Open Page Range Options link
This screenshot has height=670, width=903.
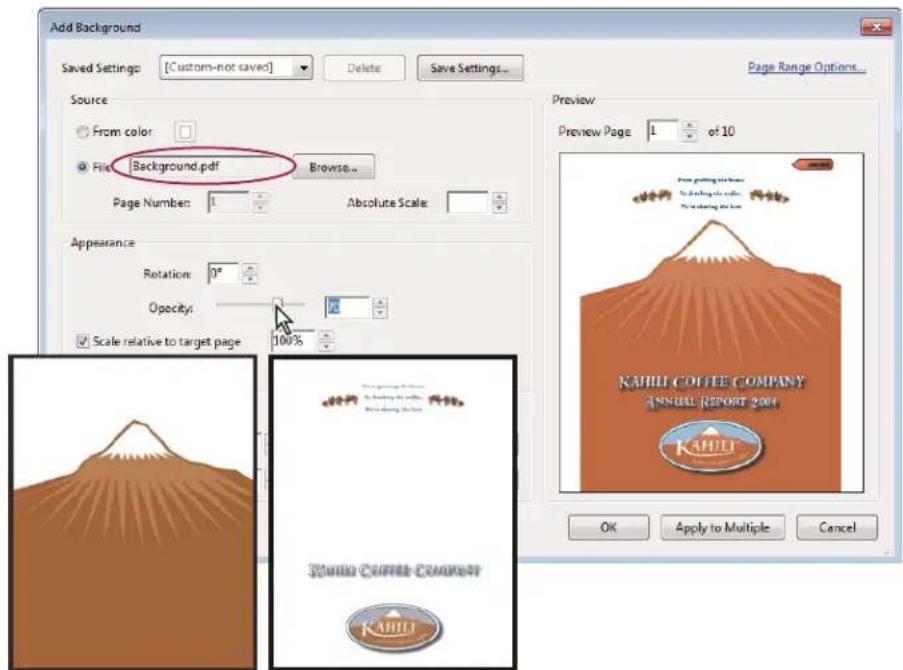(x=806, y=67)
